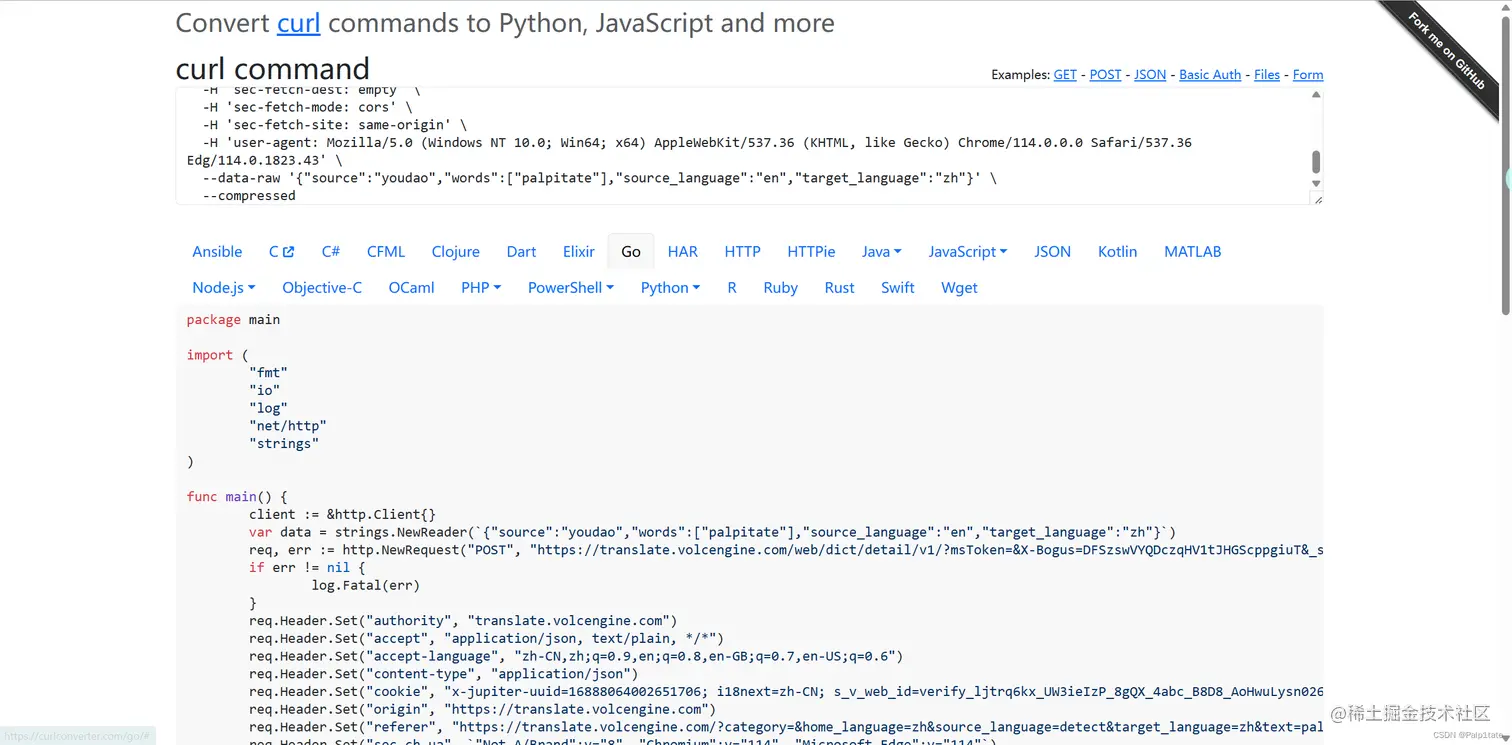Screen dimensions: 1512x745
Task: Load the JSON example
Action: [x=1150, y=75]
